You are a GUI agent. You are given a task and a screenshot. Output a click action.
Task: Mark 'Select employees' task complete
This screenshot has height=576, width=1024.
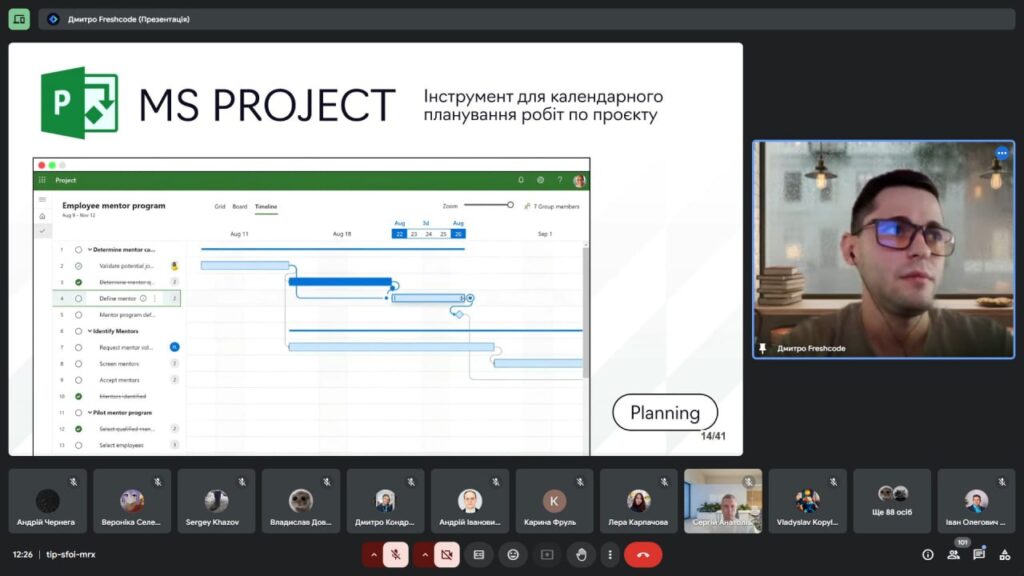78,445
